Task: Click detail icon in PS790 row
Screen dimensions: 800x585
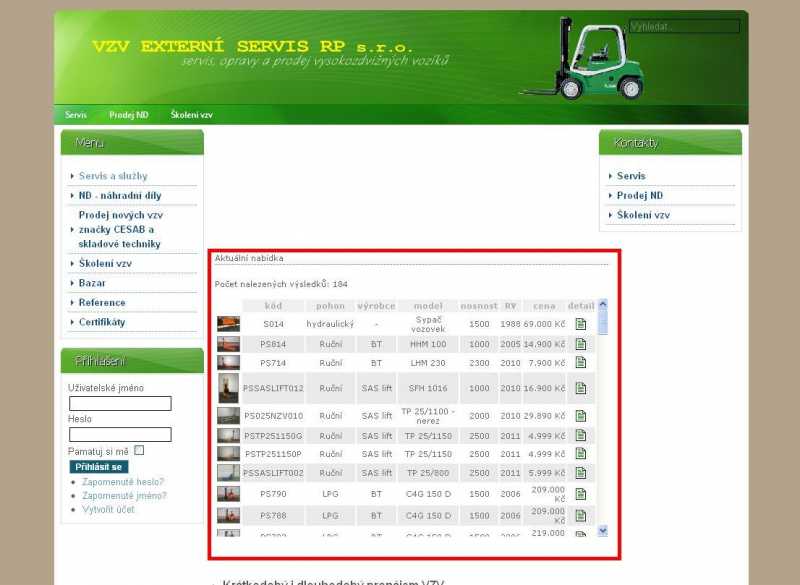Action: pyautogui.click(x=580, y=494)
